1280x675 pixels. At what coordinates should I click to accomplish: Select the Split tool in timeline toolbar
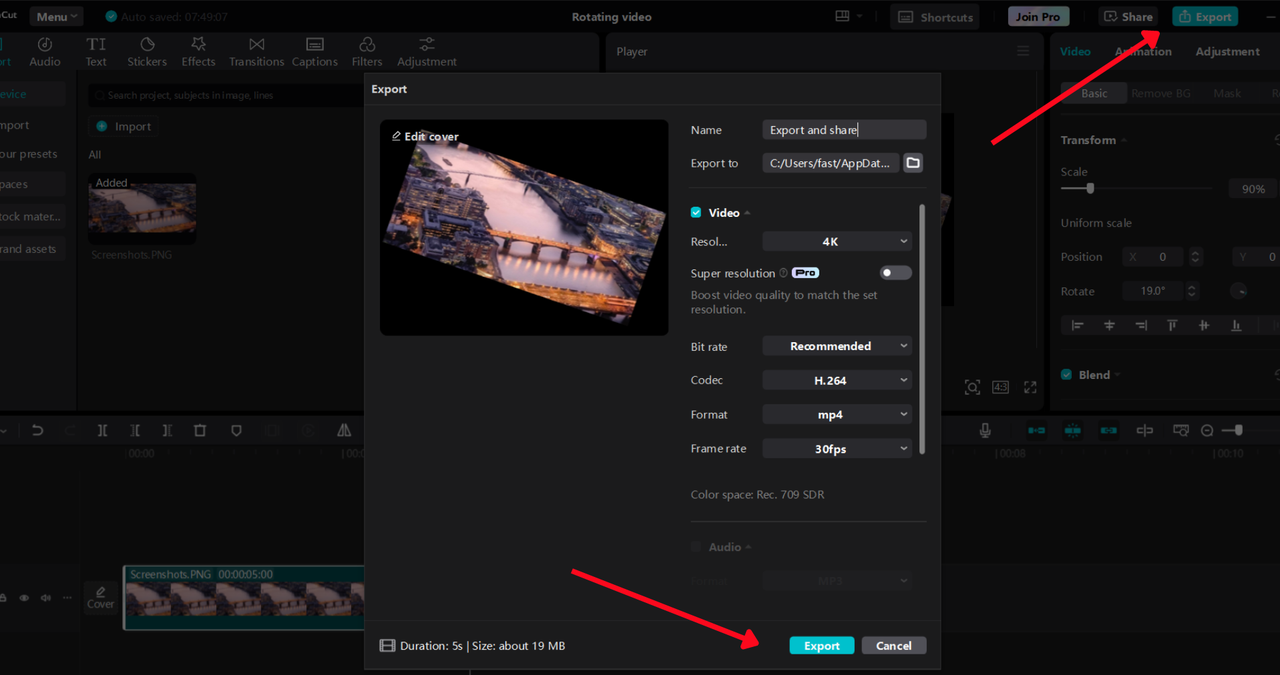102,430
